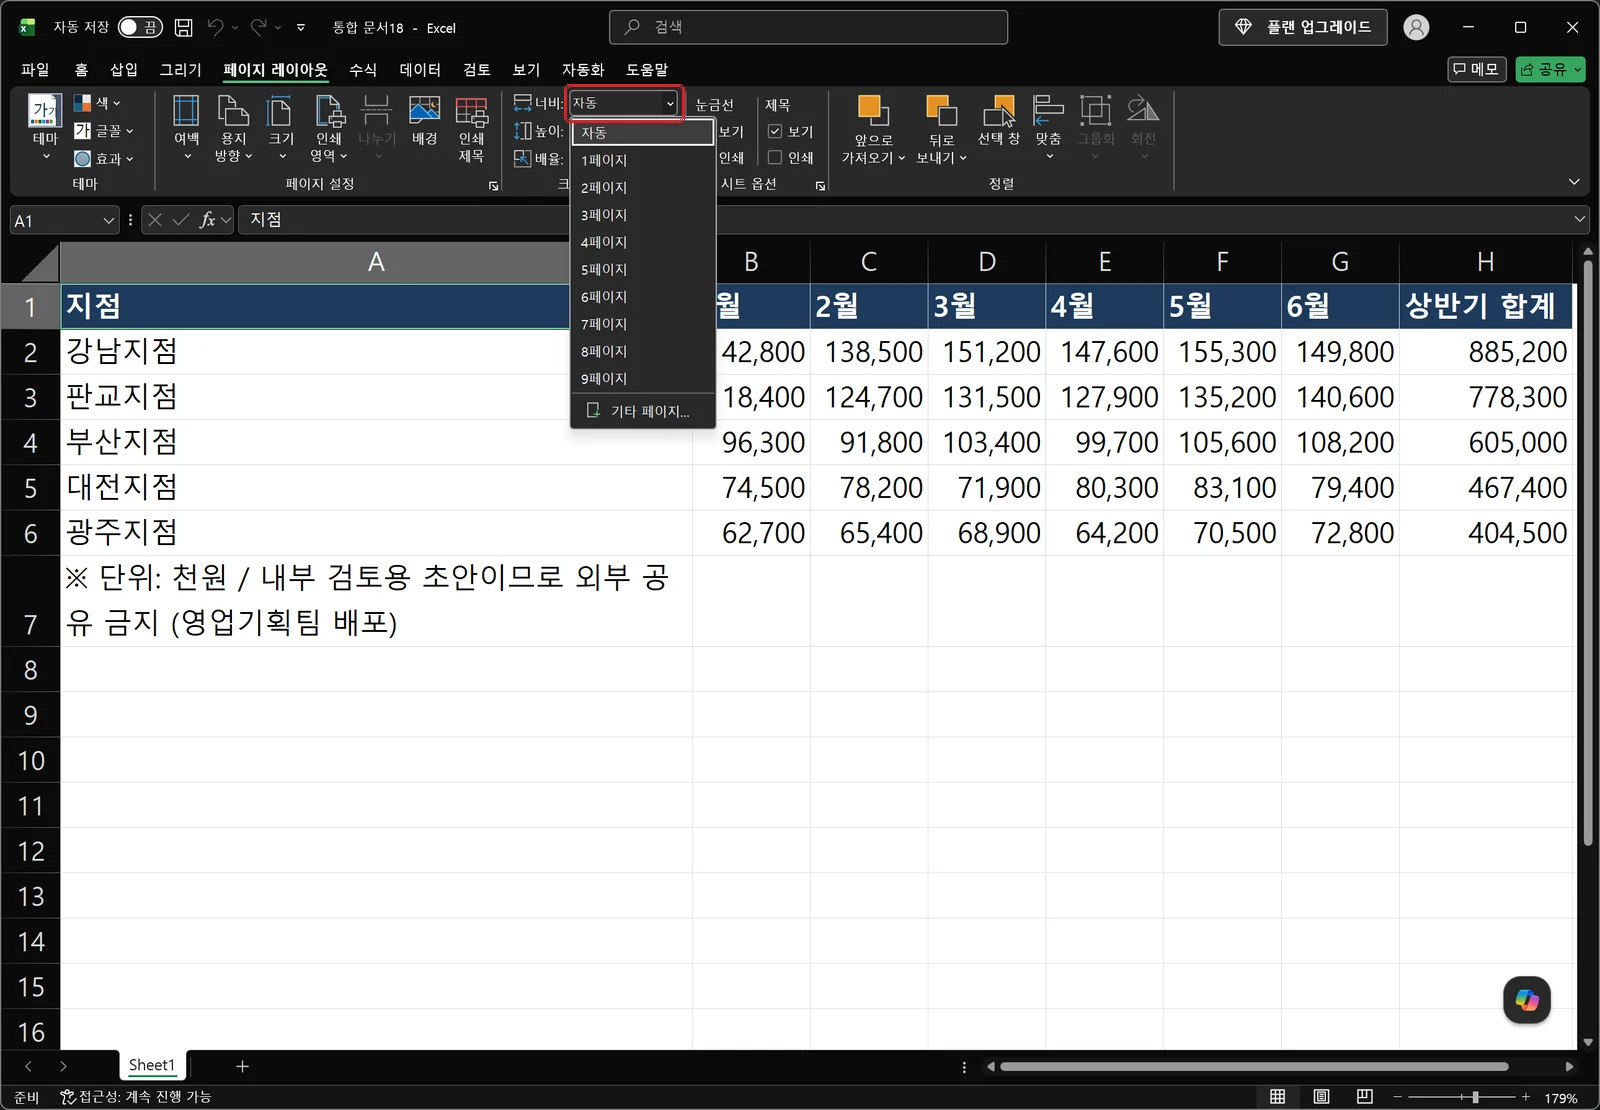This screenshot has height=1110, width=1600.
Task: Collapse the ribbon with the chevron
Action: 1574,182
